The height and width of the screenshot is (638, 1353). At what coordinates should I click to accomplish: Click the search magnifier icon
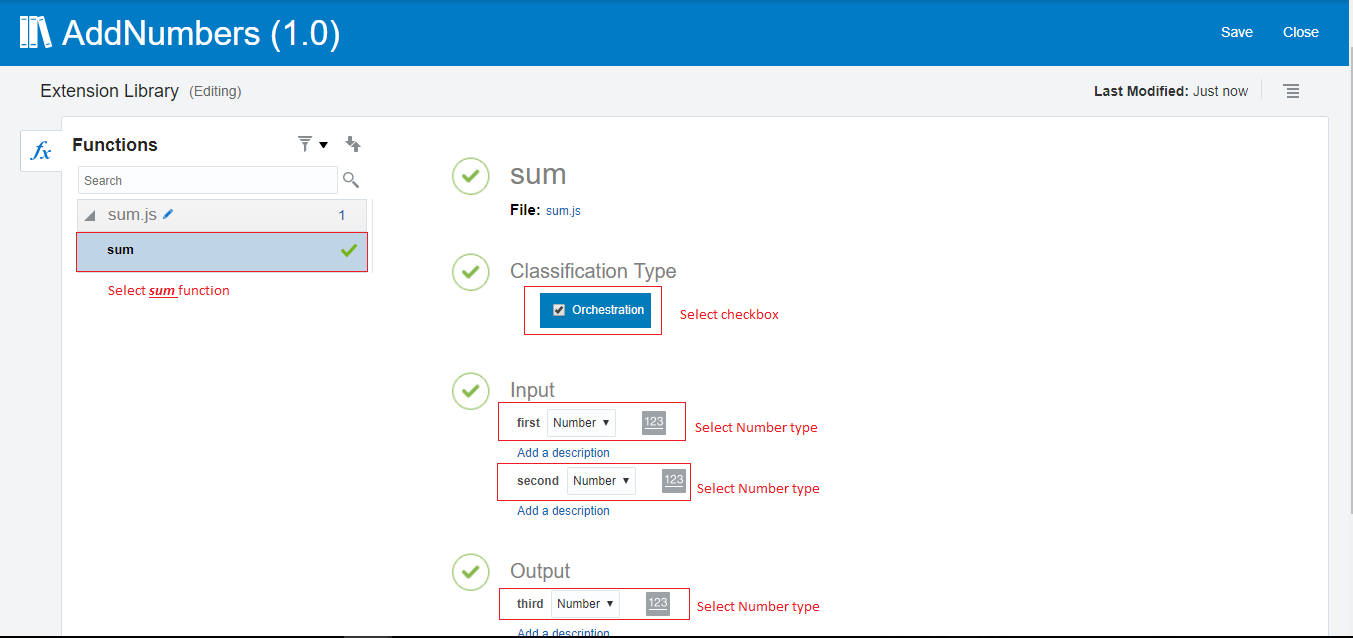coord(350,180)
